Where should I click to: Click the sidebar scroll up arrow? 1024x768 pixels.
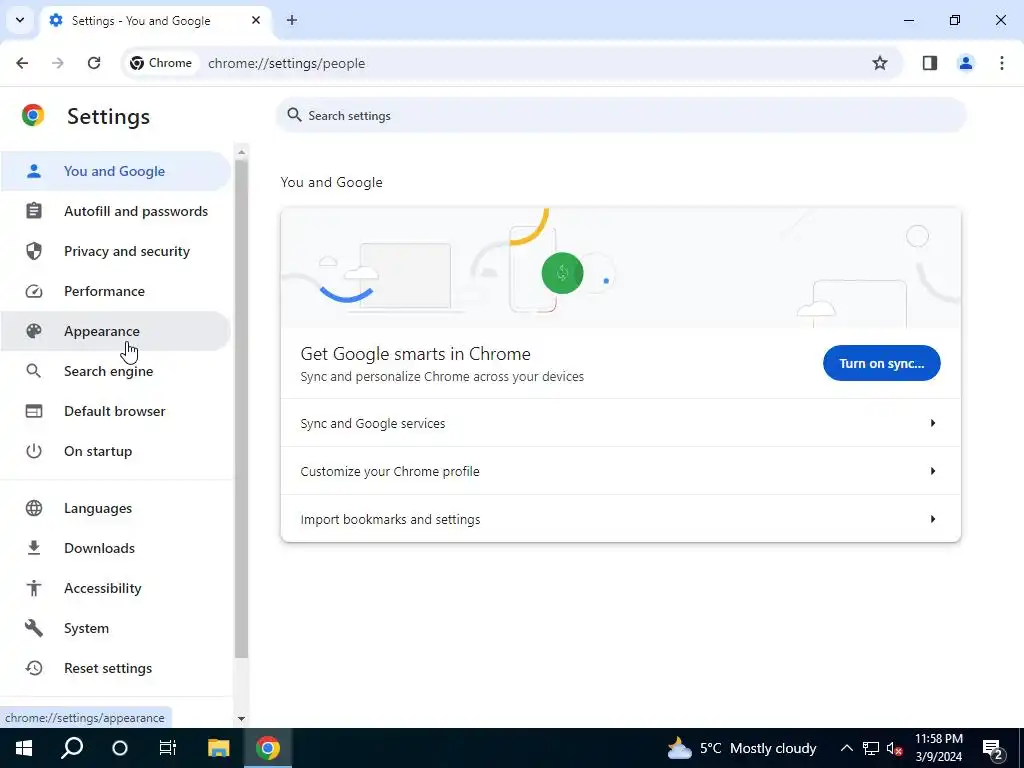(242, 152)
